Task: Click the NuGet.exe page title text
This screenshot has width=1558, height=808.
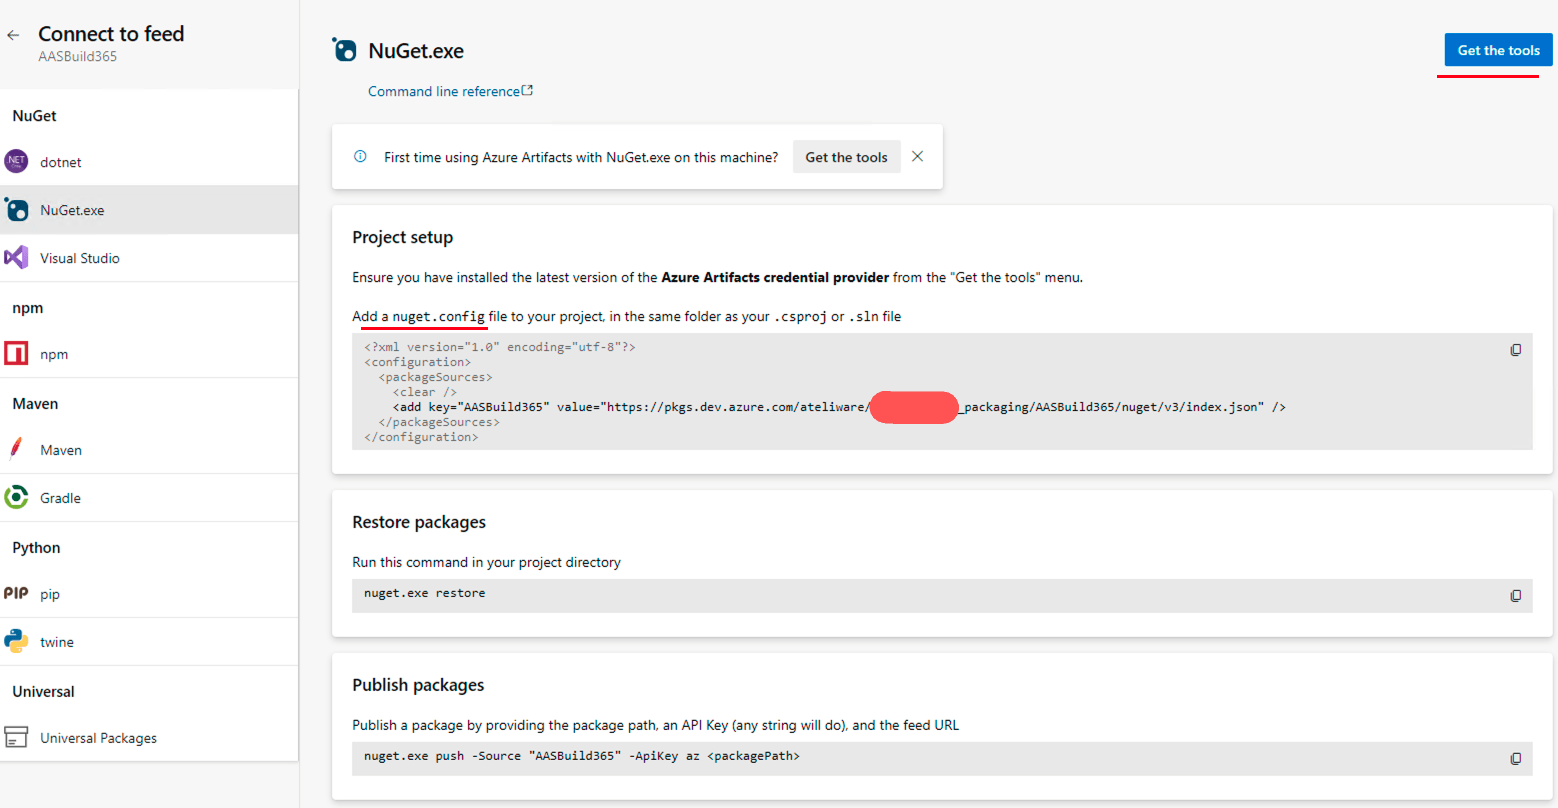Action: pyautogui.click(x=416, y=51)
